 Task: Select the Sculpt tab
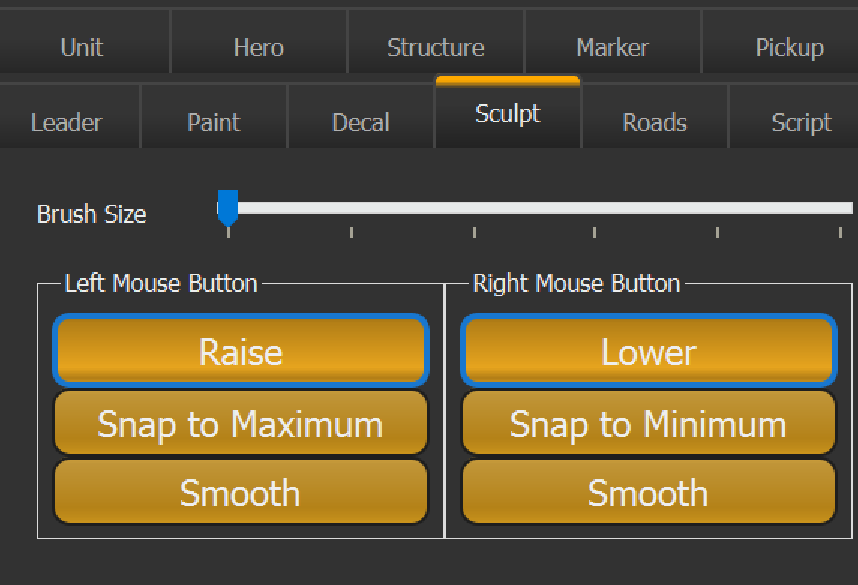[x=507, y=114]
